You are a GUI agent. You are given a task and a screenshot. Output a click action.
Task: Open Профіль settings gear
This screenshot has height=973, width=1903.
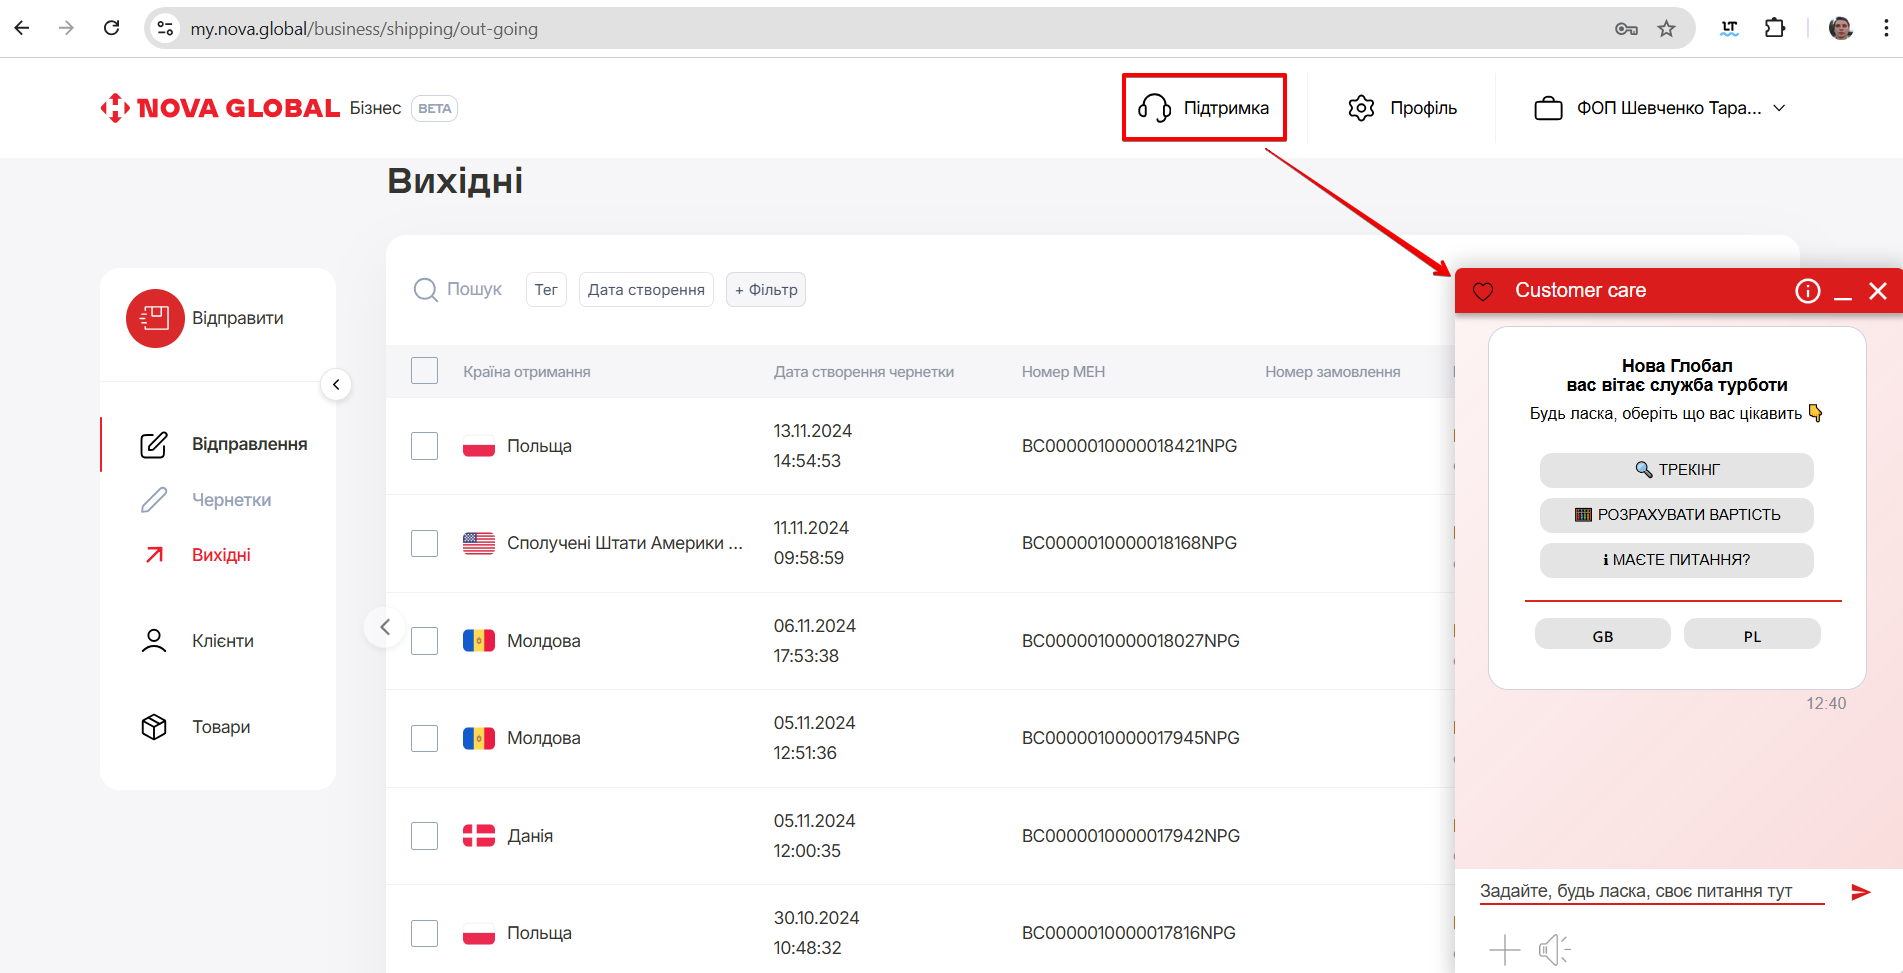(x=1361, y=108)
